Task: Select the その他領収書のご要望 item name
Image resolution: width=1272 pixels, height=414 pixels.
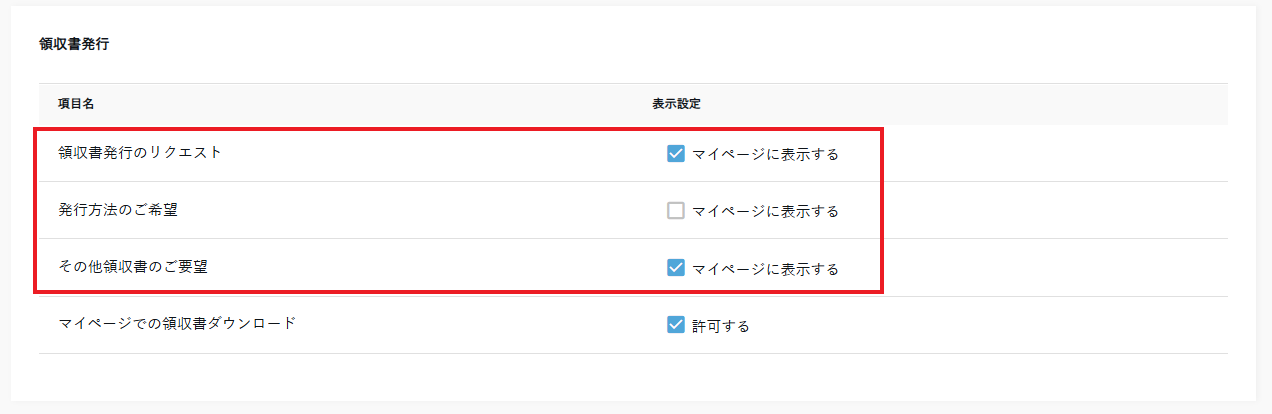Action: click(x=133, y=267)
